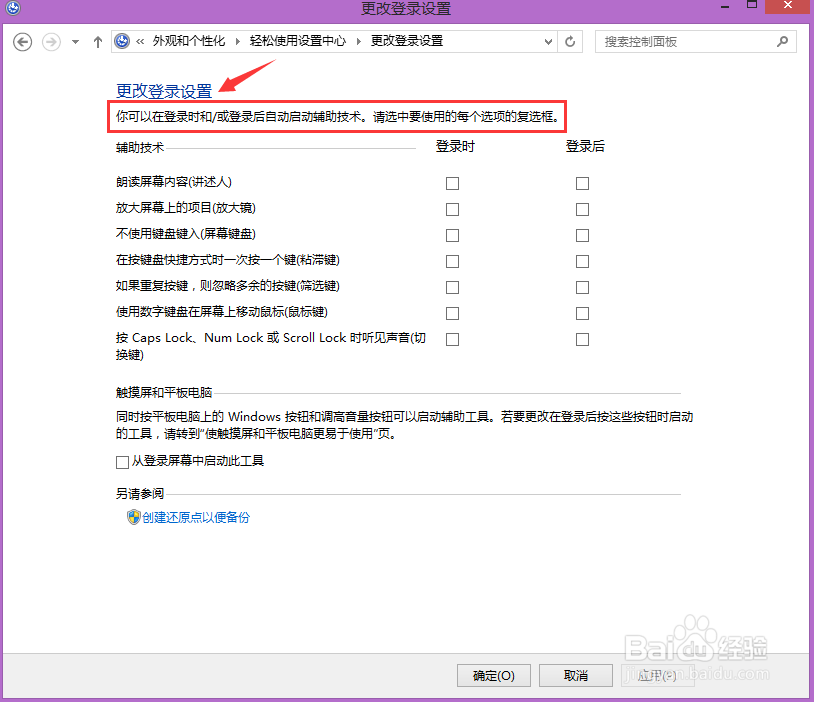The width and height of the screenshot is (814, 702).
Task: Enable 登录后 checkbox for 放大屏幕上的项目(放大镜)
Action: [582, 209]
